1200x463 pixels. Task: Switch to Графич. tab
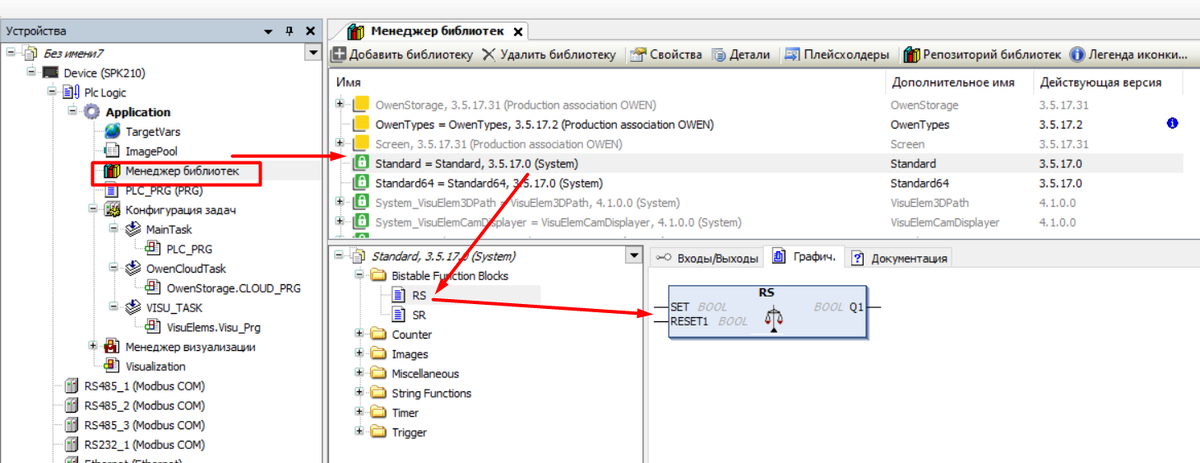click(805, 257)
